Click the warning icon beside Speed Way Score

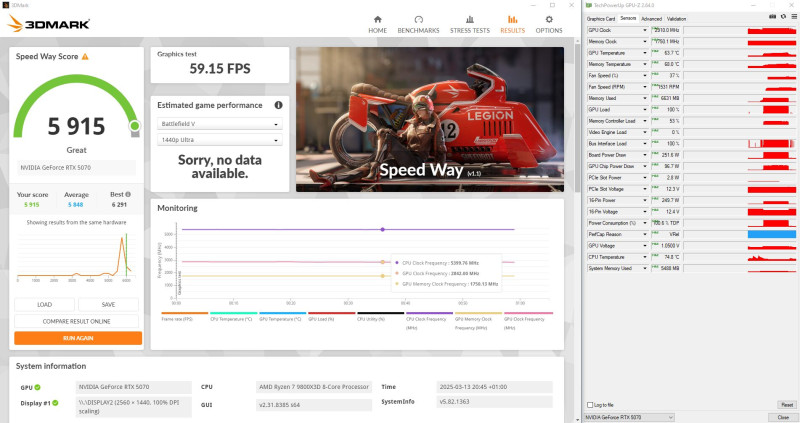pos(85,56)
